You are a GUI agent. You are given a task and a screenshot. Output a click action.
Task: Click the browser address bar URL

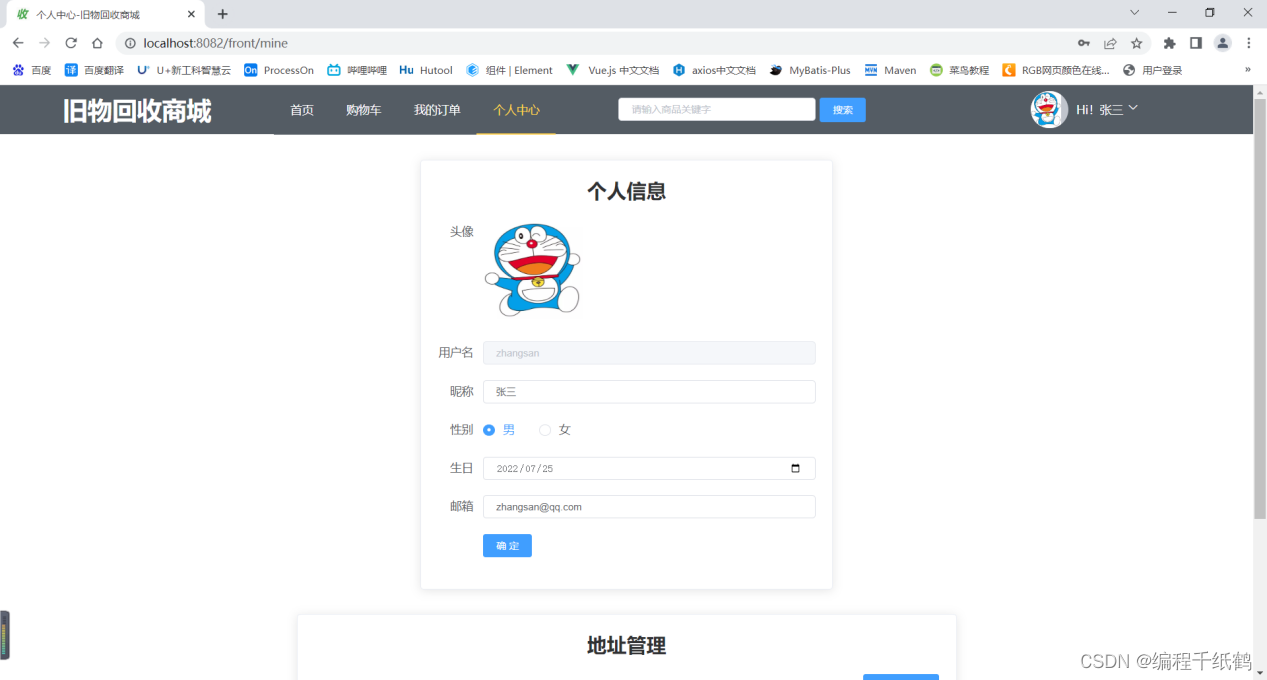coord(215,43)
